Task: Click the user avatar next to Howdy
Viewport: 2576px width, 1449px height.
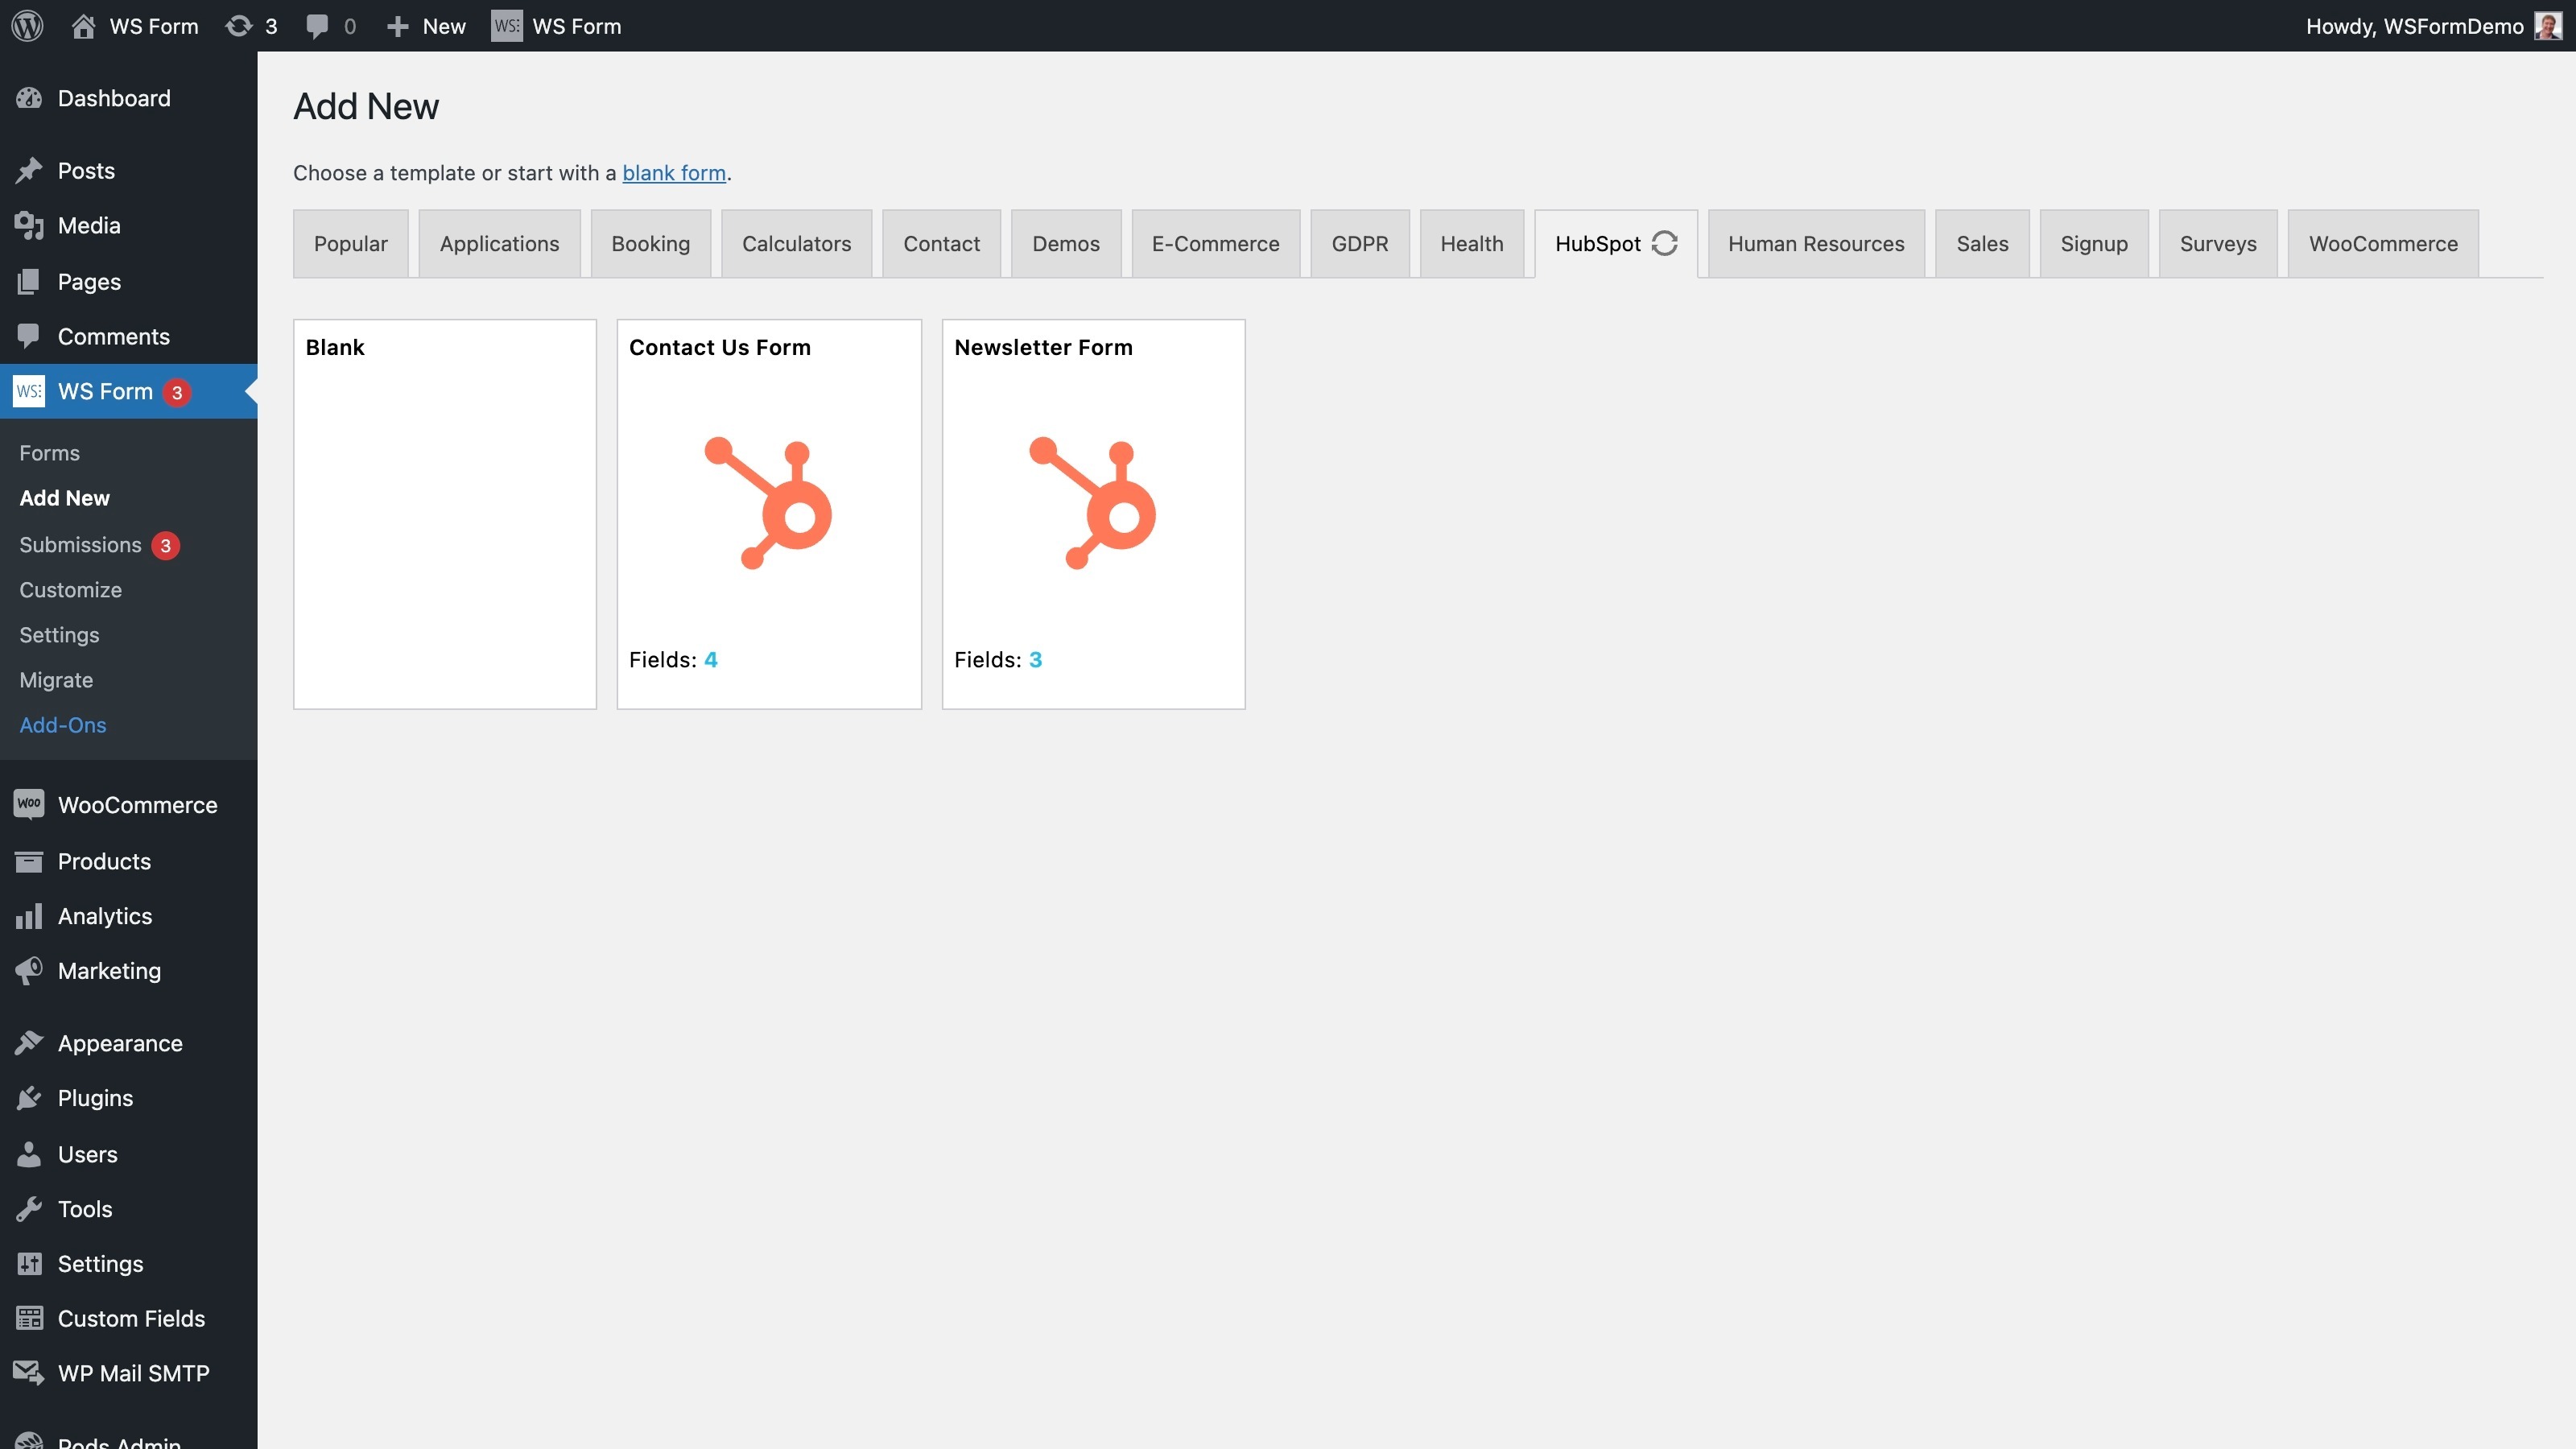Action: pyautogui.click(x=2547, y=26)
